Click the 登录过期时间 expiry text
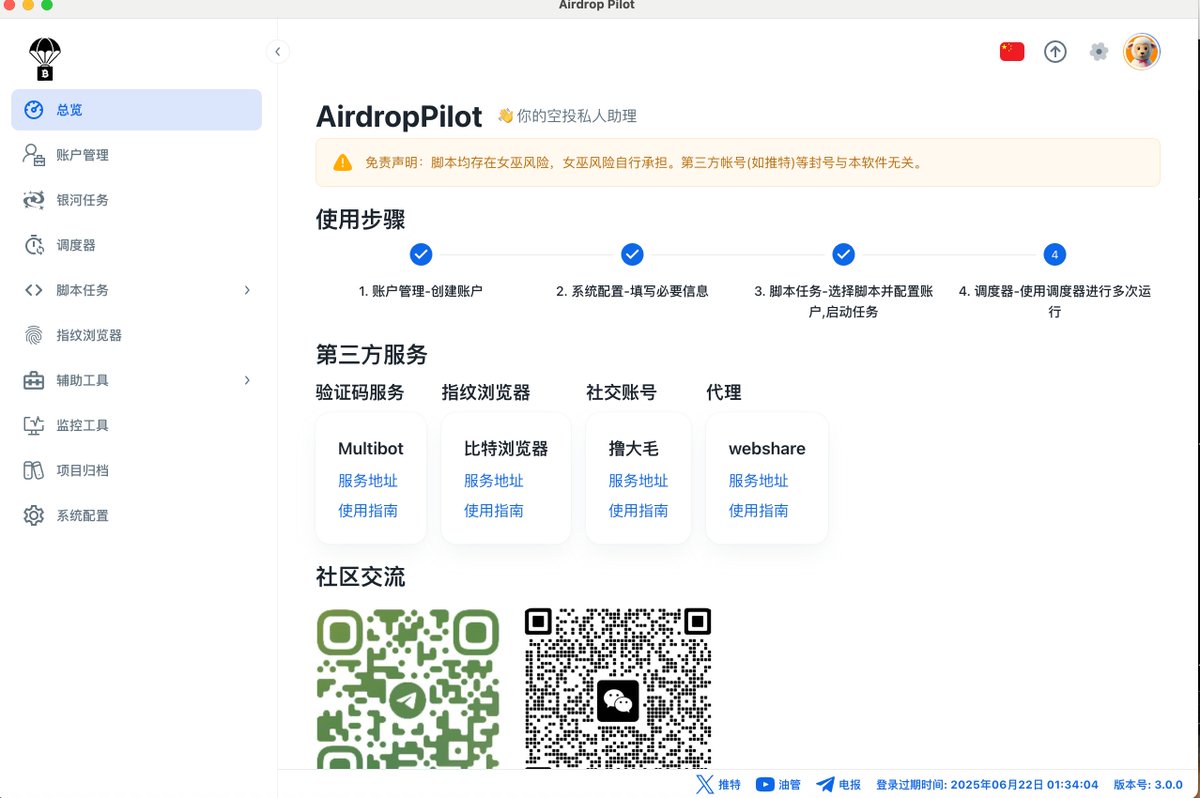This screenshot has width=1200, height=798. point(987,785)
